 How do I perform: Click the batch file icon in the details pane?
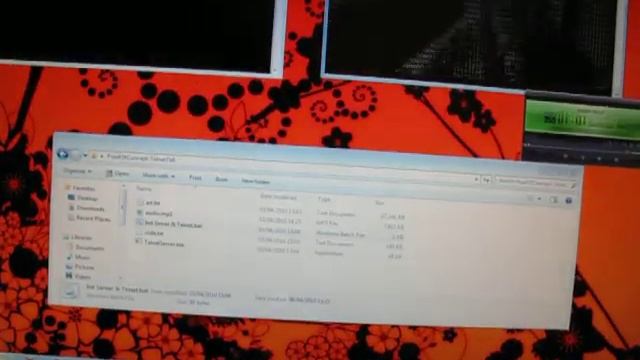[71, 291]
